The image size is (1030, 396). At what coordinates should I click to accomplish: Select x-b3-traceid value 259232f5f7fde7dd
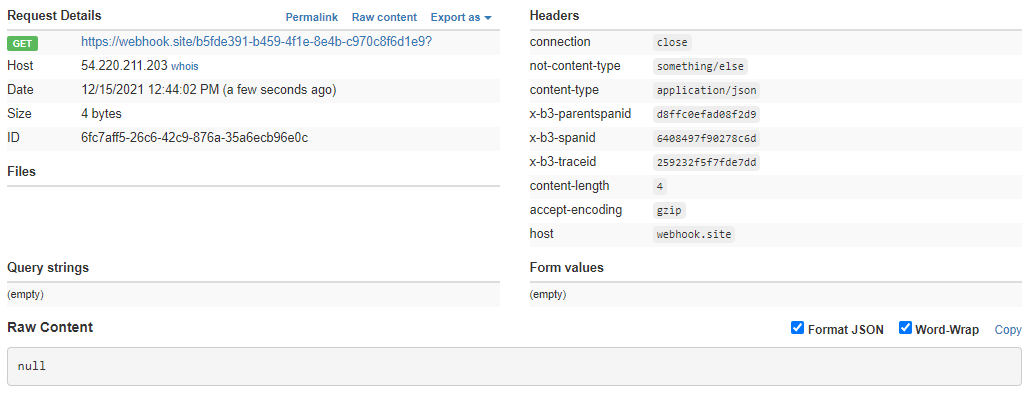tap(706, 162)
